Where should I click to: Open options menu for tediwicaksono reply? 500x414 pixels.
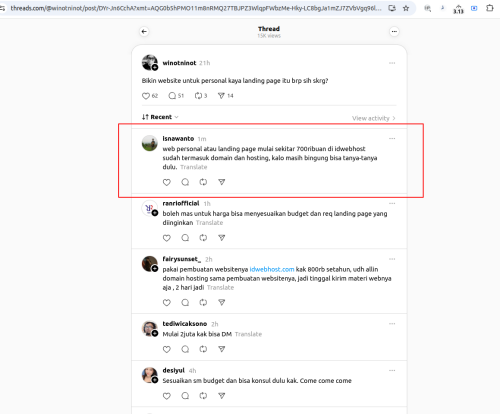tap(392, 324)
